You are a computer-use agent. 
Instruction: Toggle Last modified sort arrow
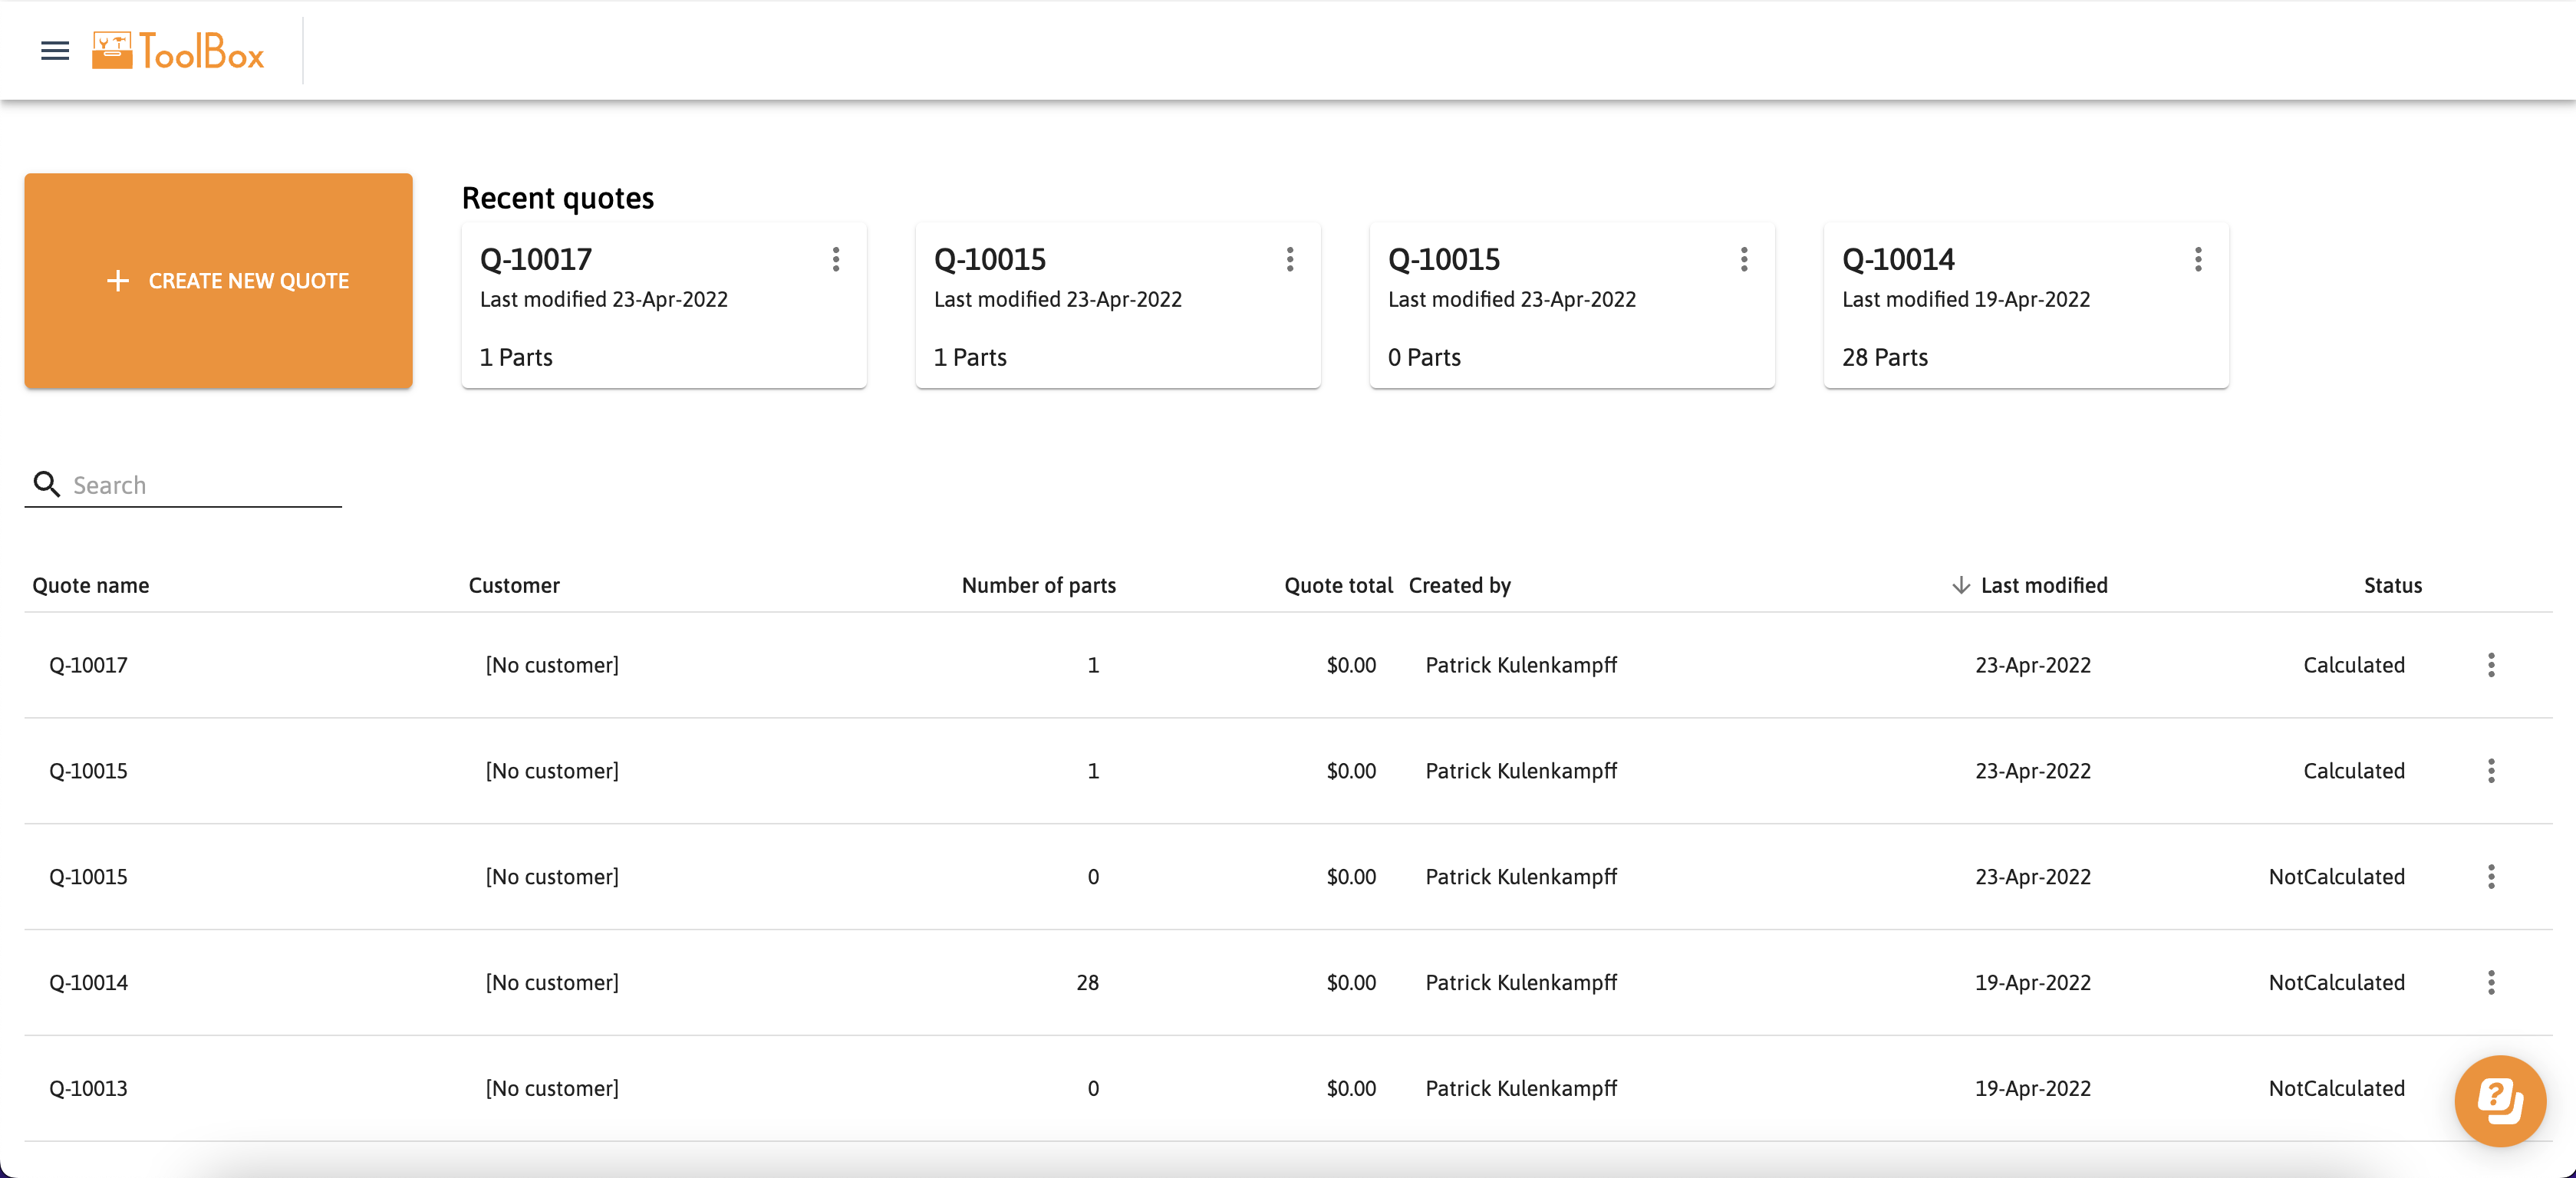pos(1960,585)
